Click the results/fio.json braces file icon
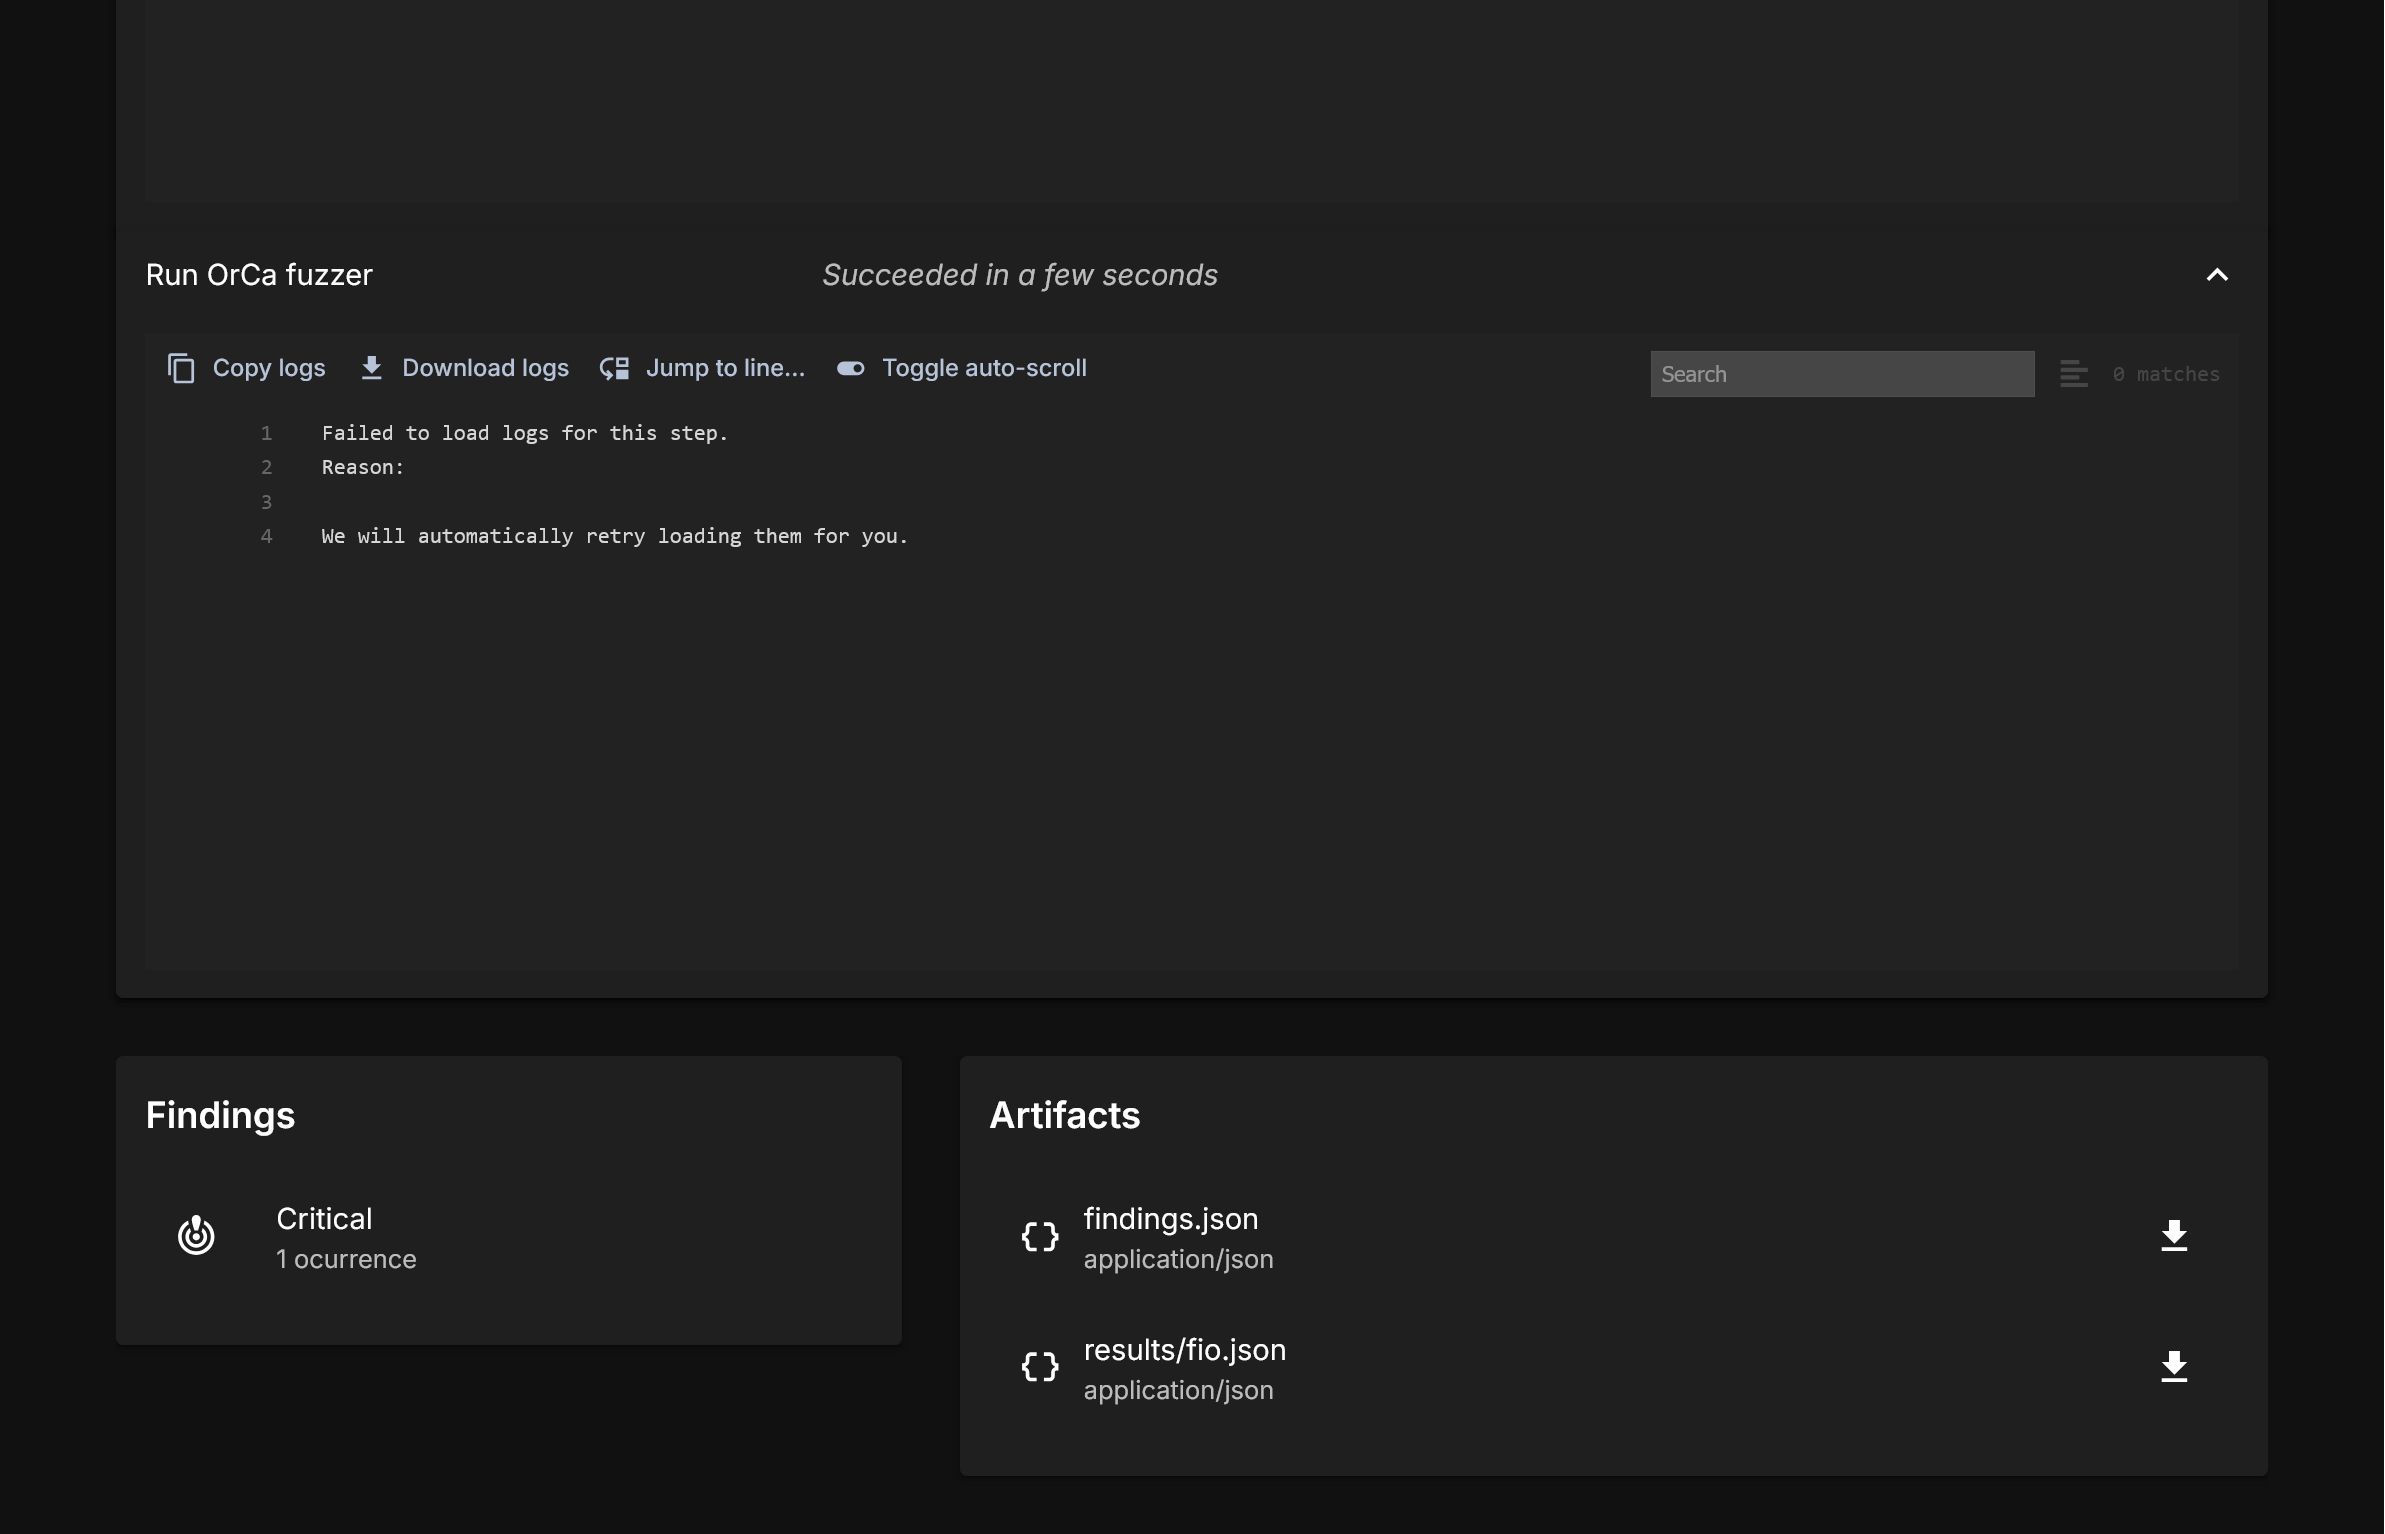This screenshot has width=2385, height=1534. (x=1040, y=1367)
